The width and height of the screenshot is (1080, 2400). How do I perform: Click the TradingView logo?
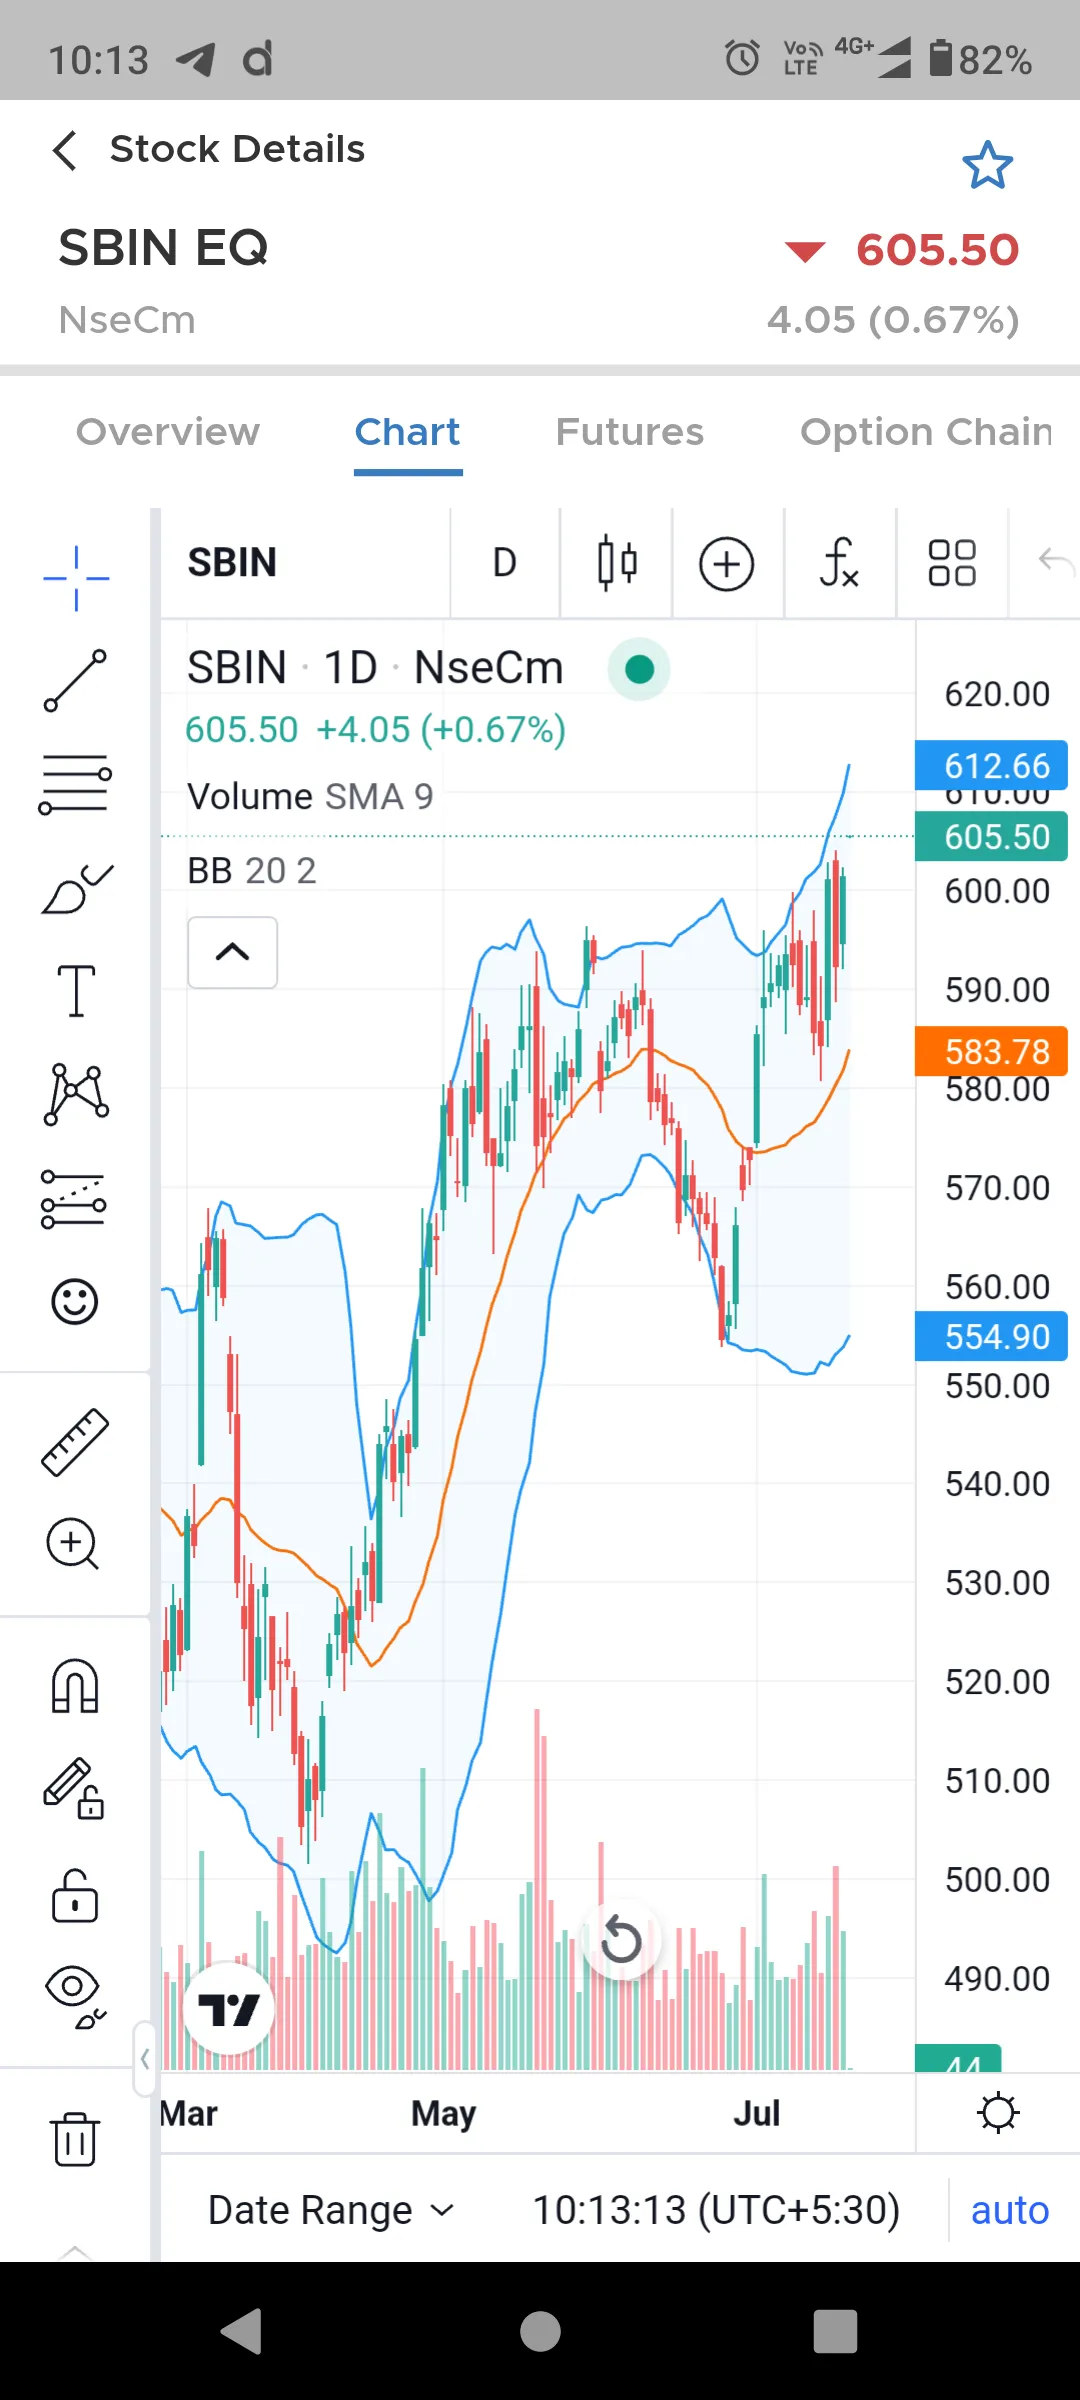click(x=229, y=2008)
